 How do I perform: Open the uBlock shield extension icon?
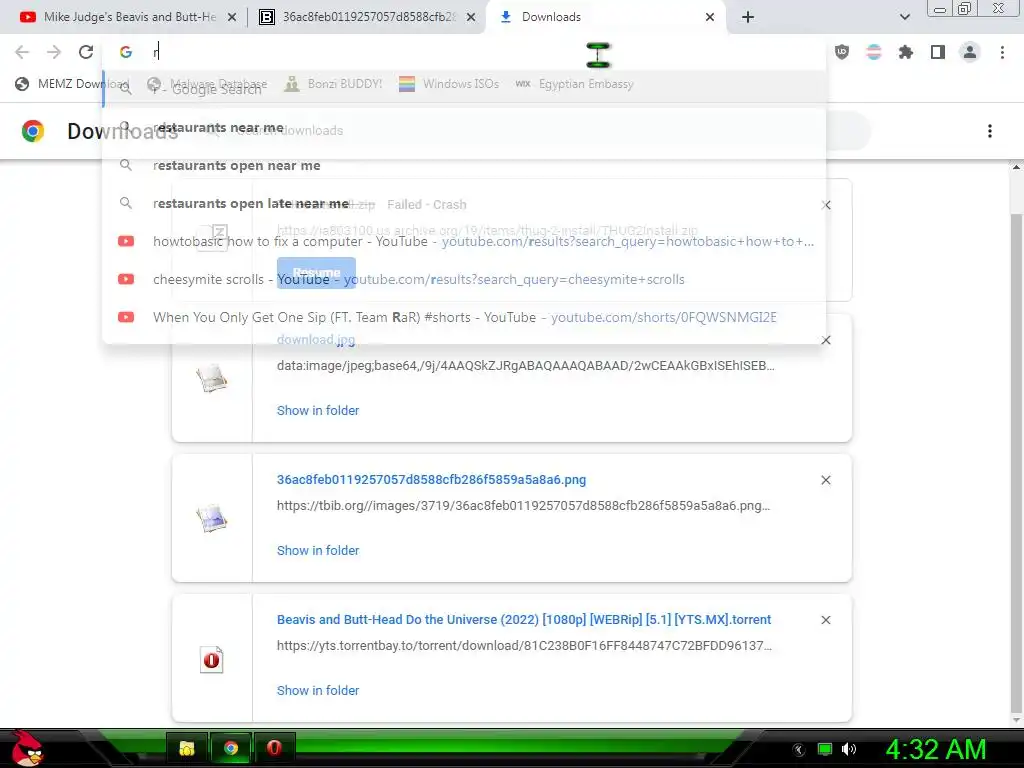tap(842, 52)
